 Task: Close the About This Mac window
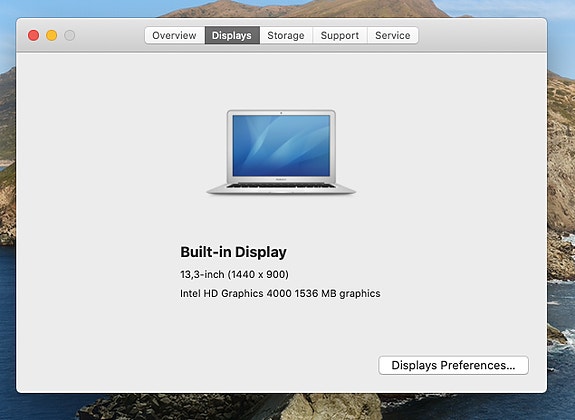pos(33,36)
